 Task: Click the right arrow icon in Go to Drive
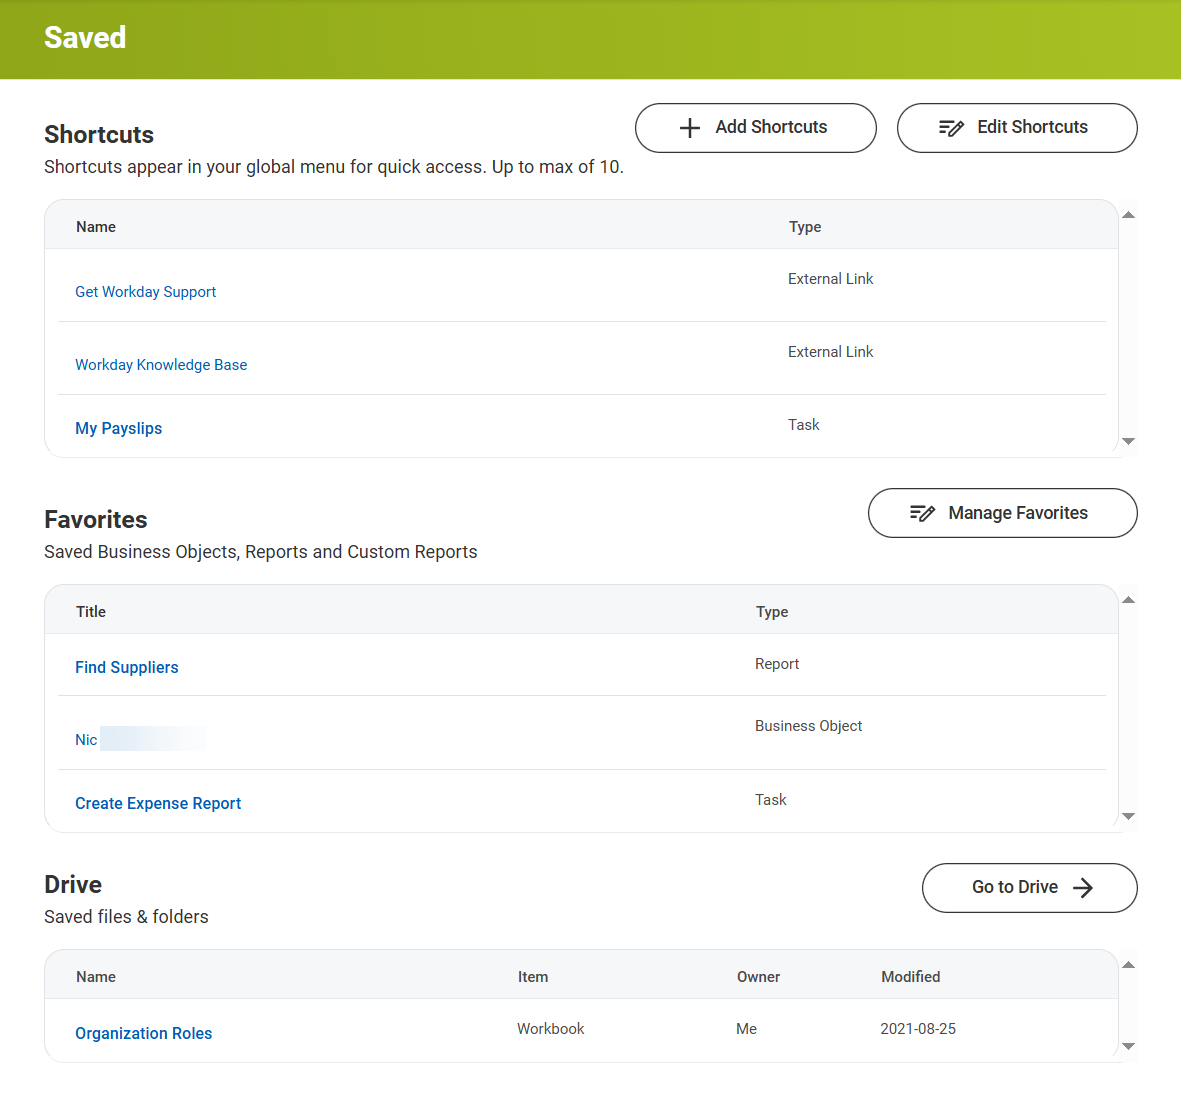click(x=1084, y=887)
